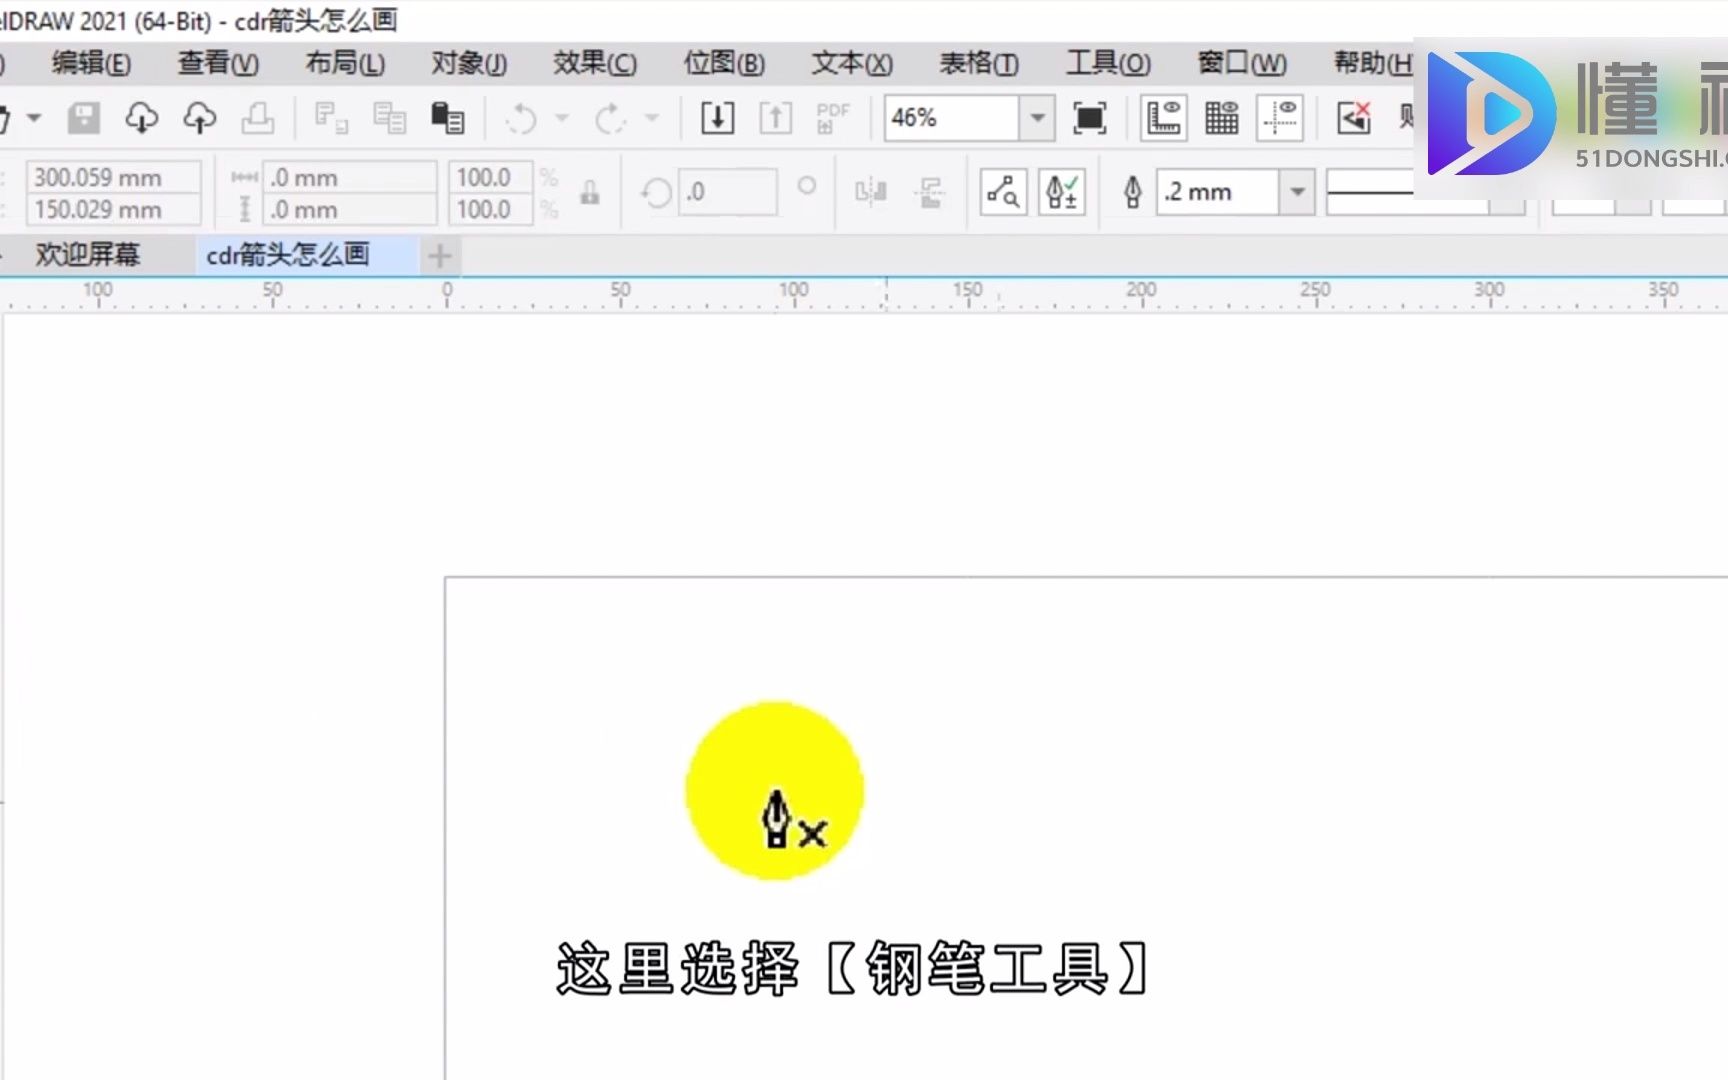Open the 位图(B) menu
Viewport: 1728px width, 1080px height.
click(x=724, y=63)
